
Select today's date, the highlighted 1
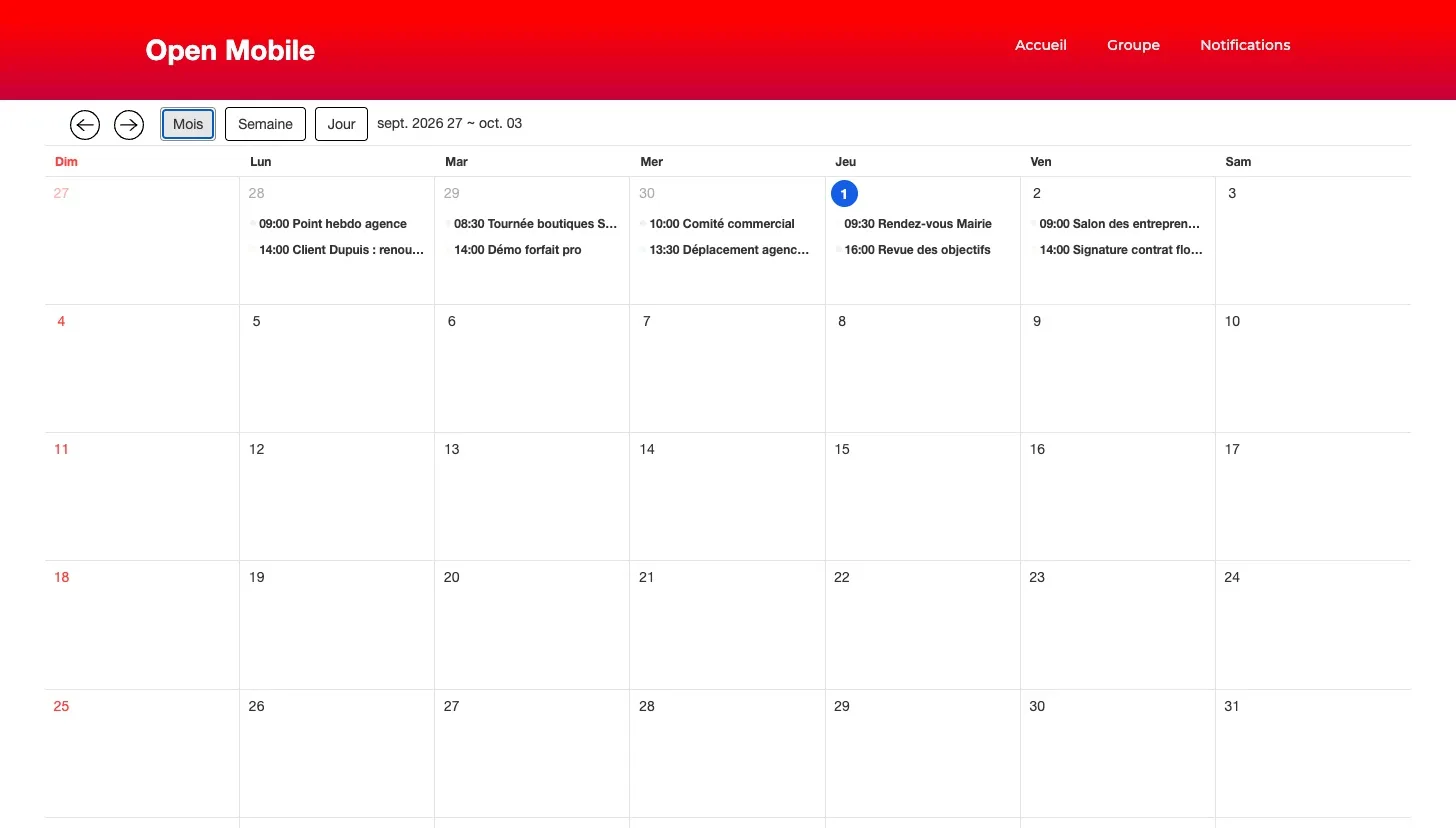(844, 193)
